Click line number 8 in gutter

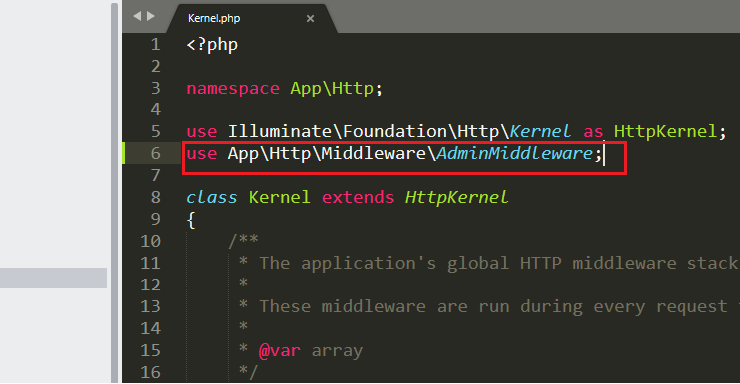156,197
